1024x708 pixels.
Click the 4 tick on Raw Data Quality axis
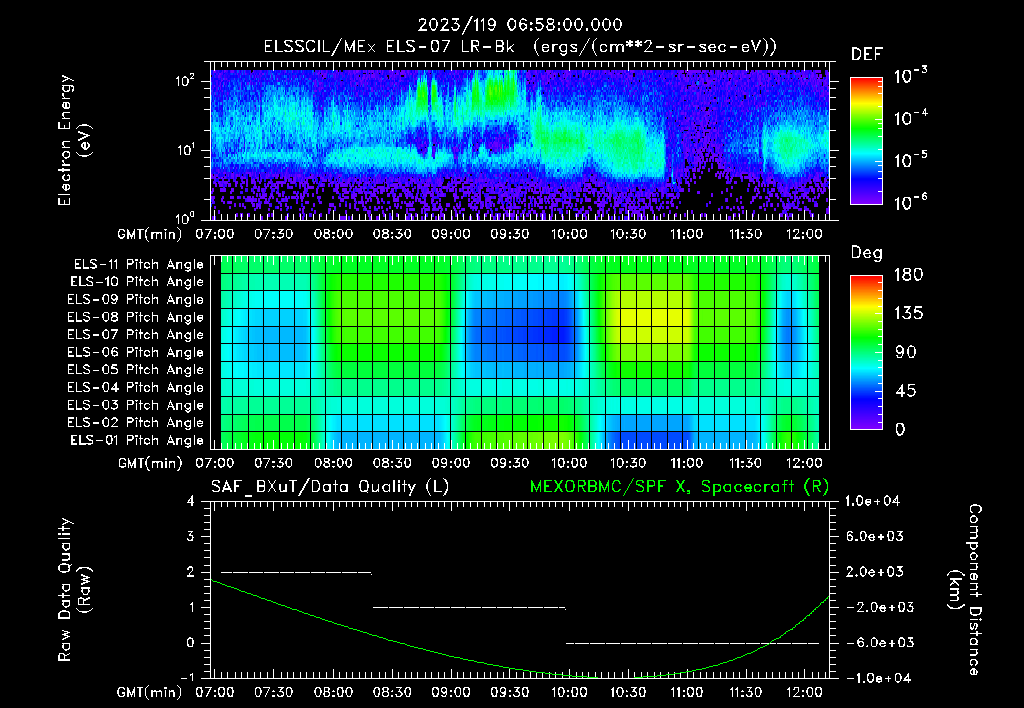191,501
